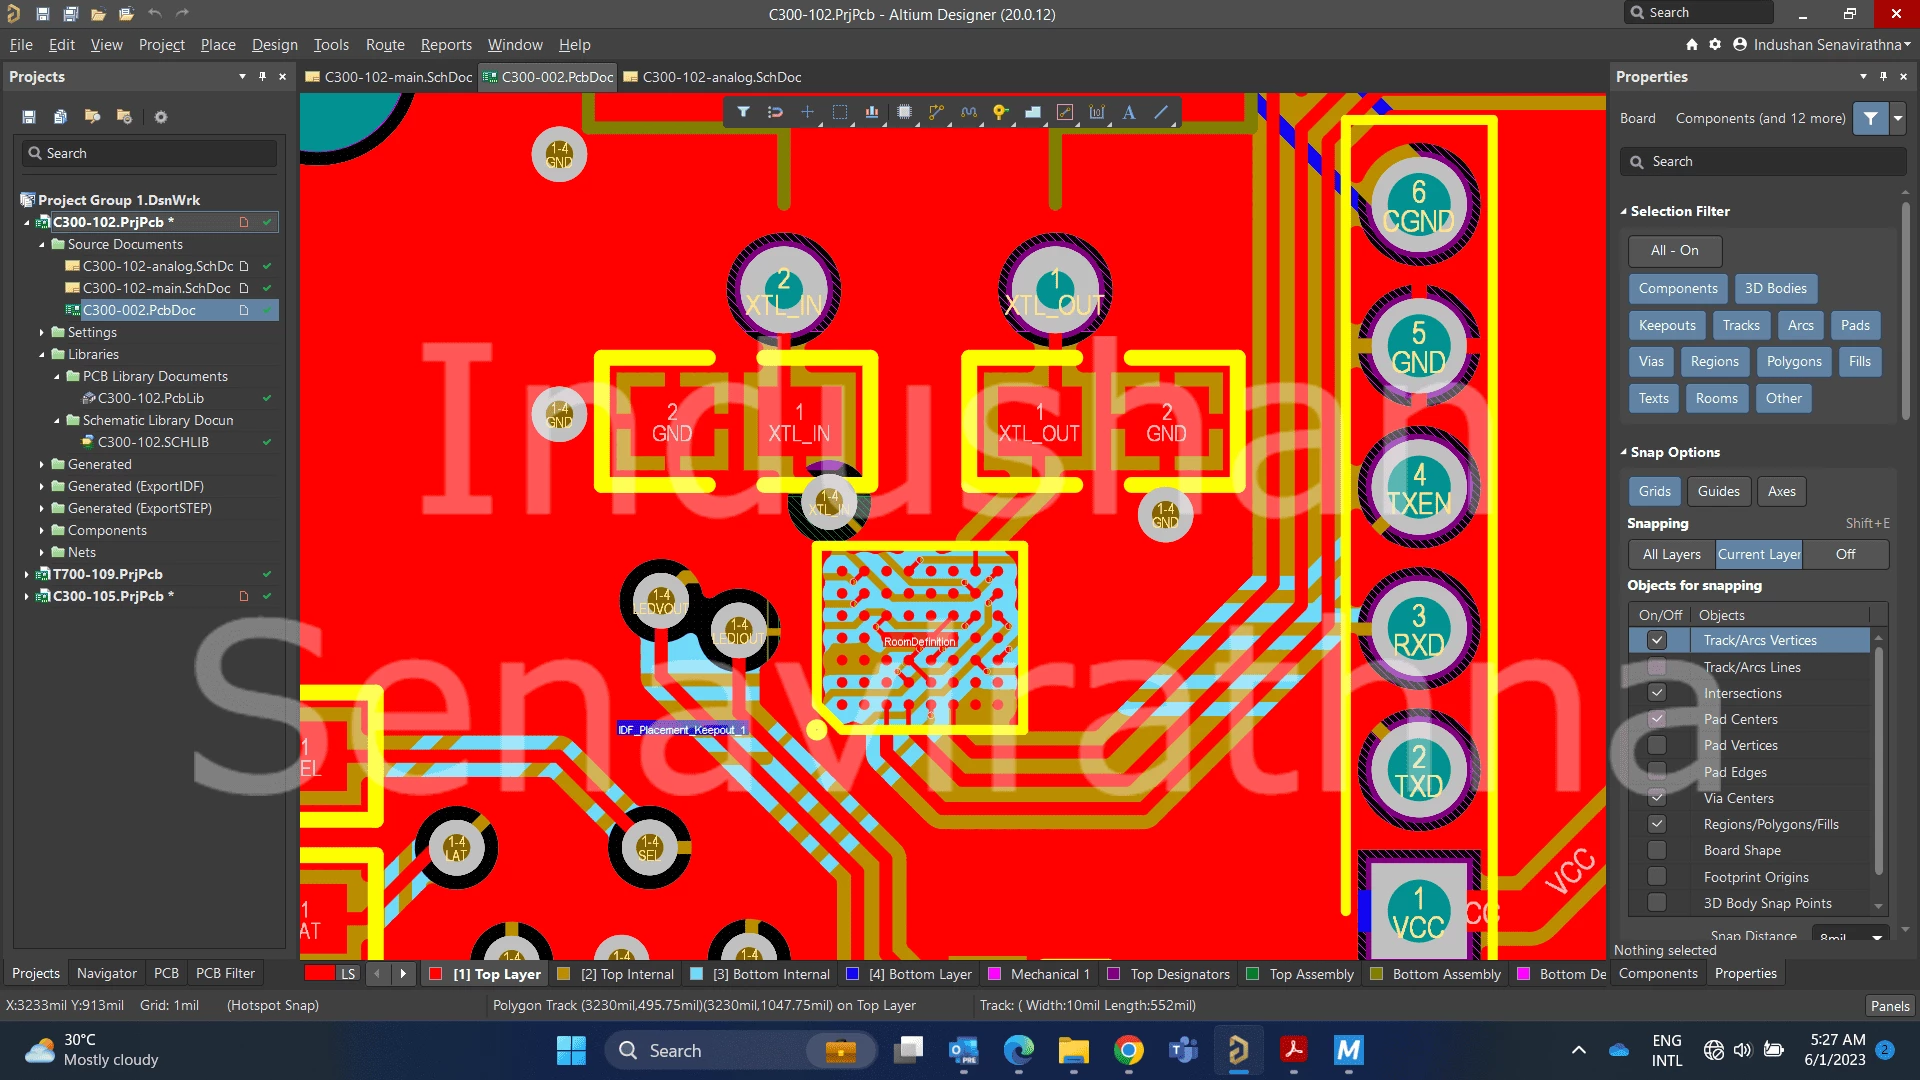Toggle the Track/Arcs Vertices snapping checkbox
The image size is (1920, 1080).
[x=1657, y=640]
